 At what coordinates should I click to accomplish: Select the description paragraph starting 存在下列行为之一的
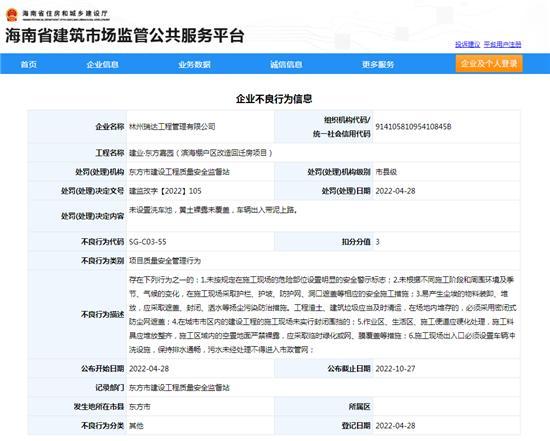click(x=323, y=314)
